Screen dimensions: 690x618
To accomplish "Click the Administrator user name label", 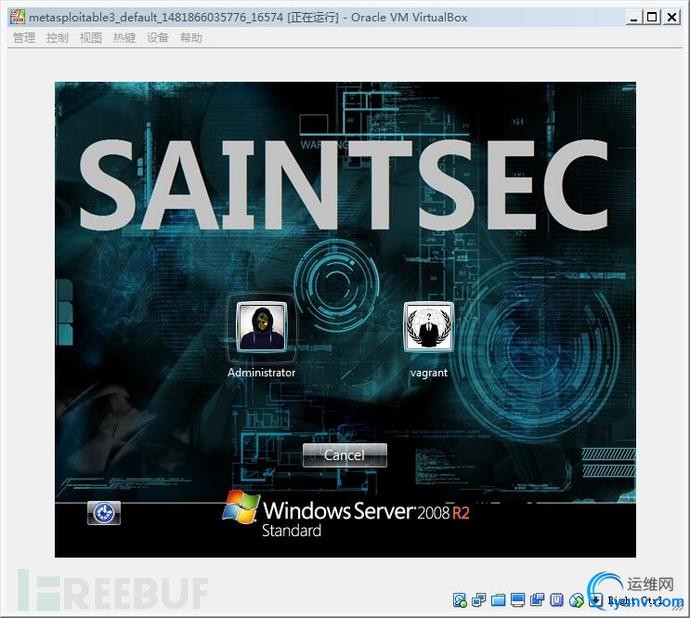I will (x=261, y=373).
